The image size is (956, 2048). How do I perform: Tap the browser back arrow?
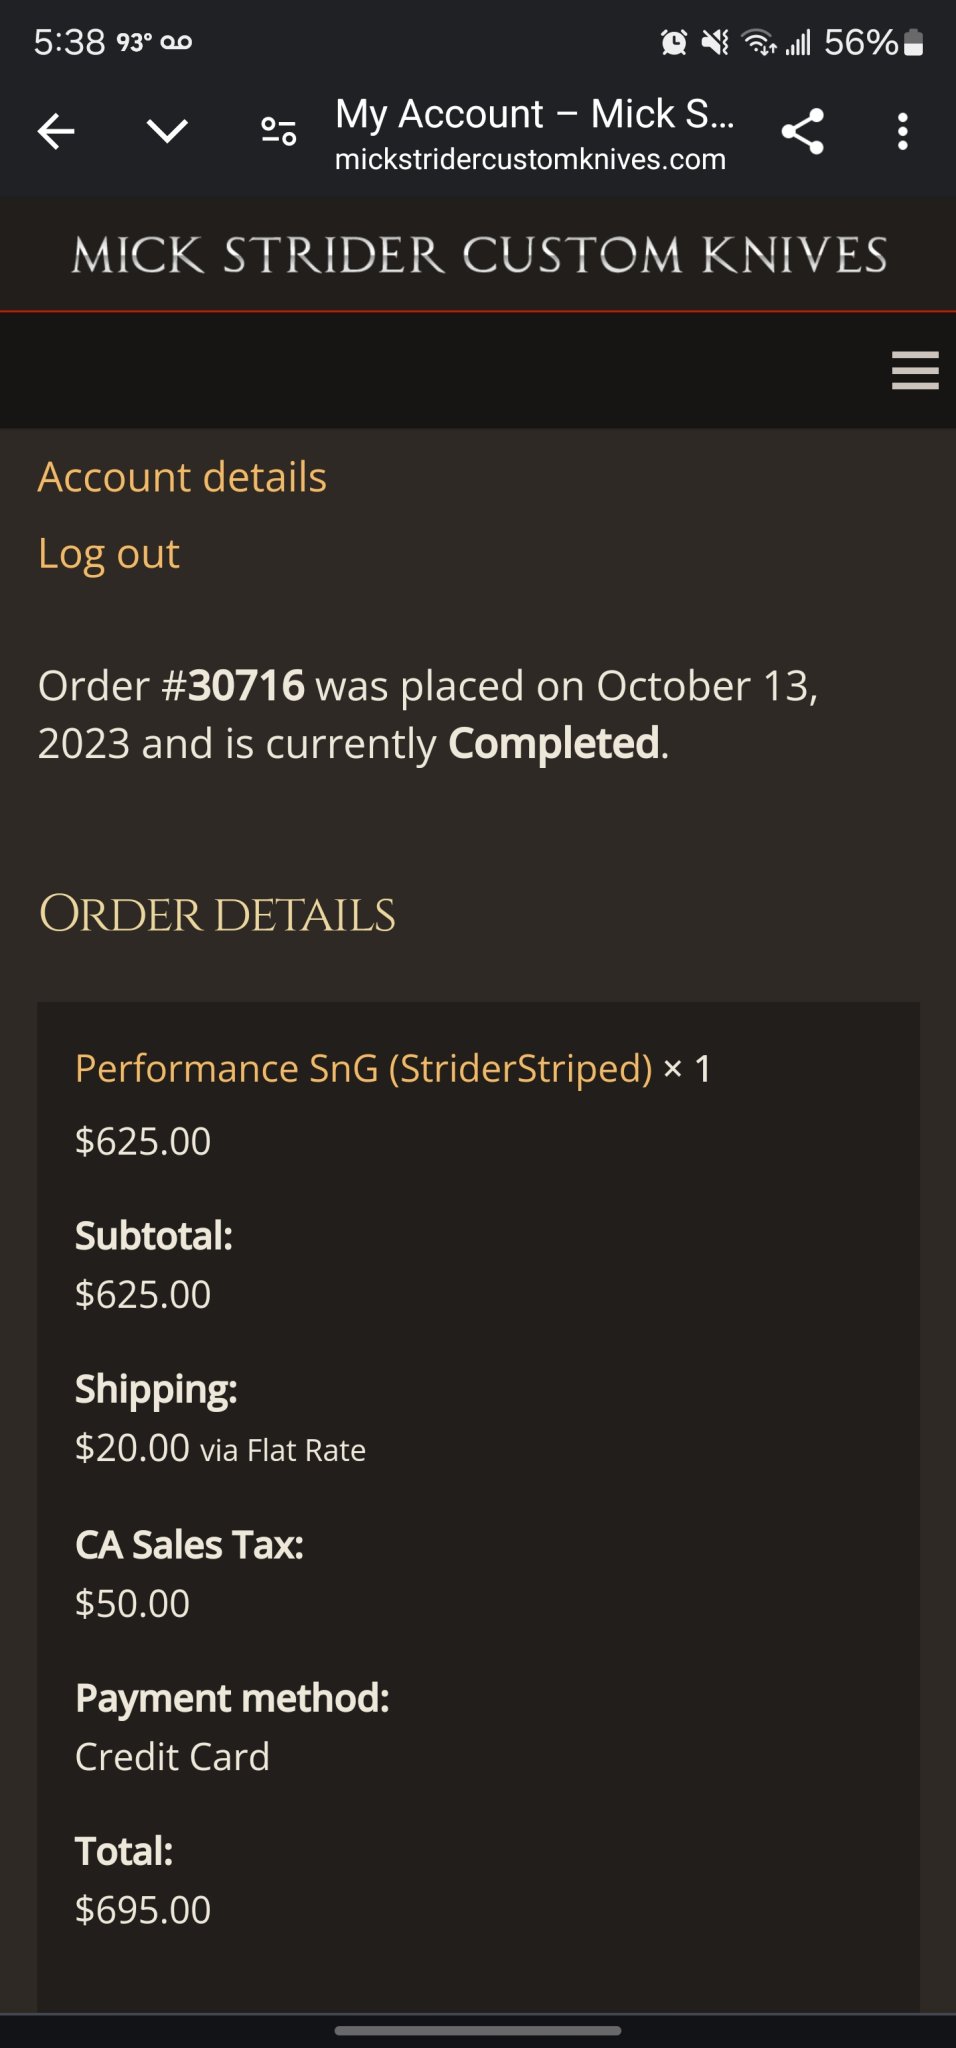pos(56,131)
